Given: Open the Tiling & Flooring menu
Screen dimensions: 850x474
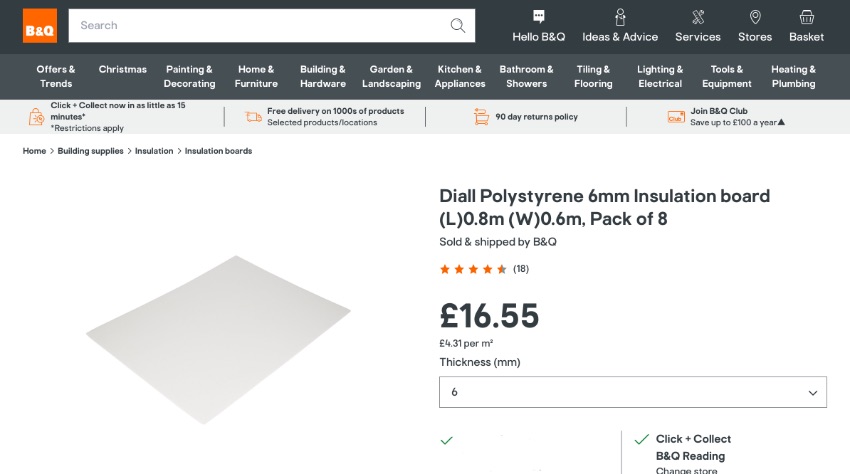Looking at the screenshot, I should point(593,77).
